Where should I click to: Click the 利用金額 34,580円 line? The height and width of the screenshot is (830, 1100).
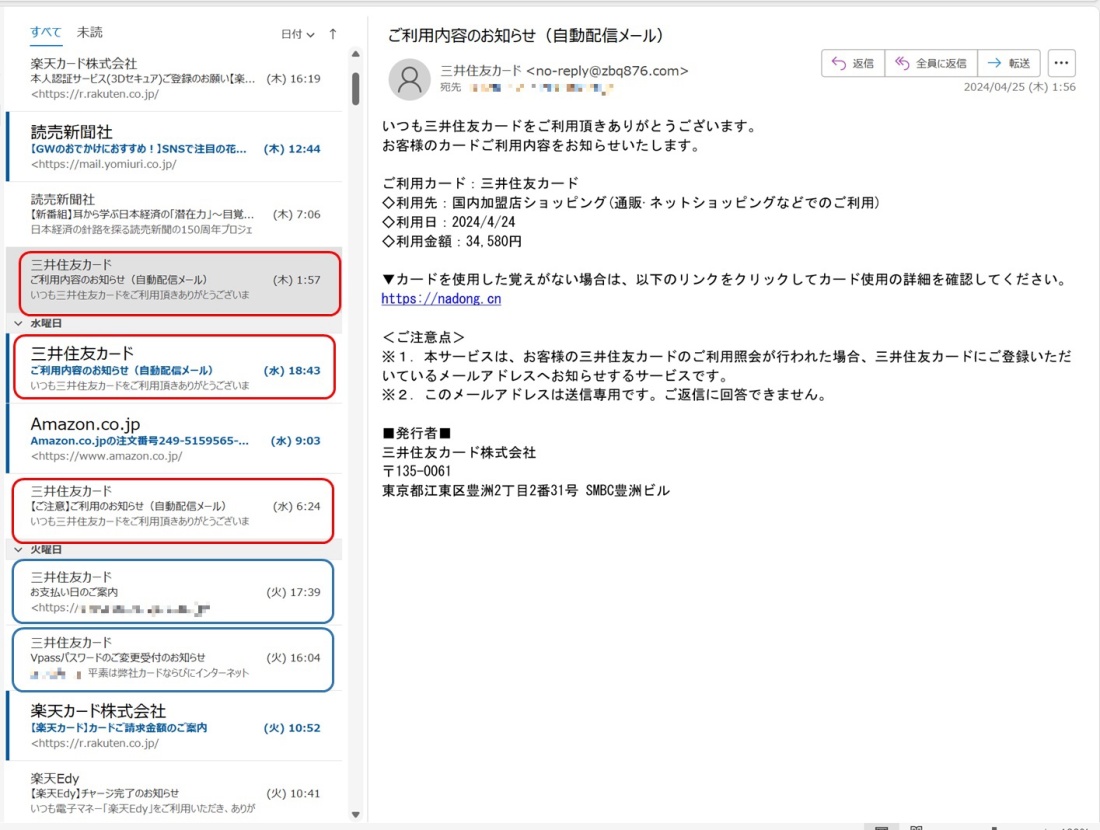(452, 241)
